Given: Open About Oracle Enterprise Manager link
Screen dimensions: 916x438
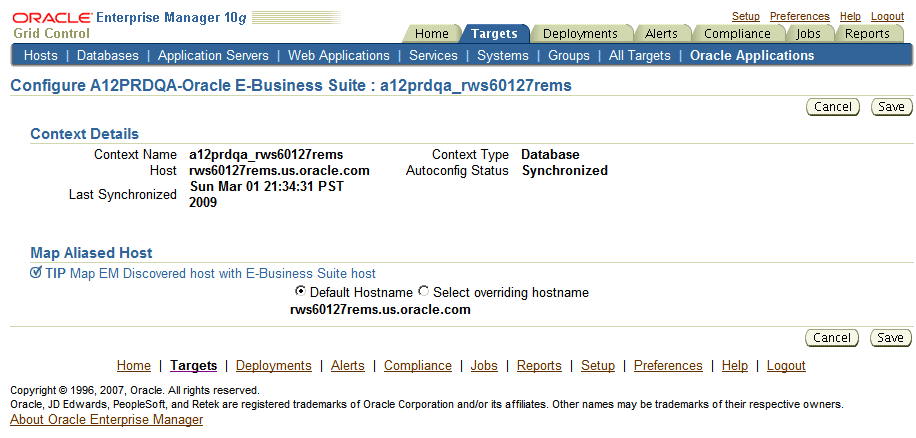Looking at the screenshot, I should [107, 419].
